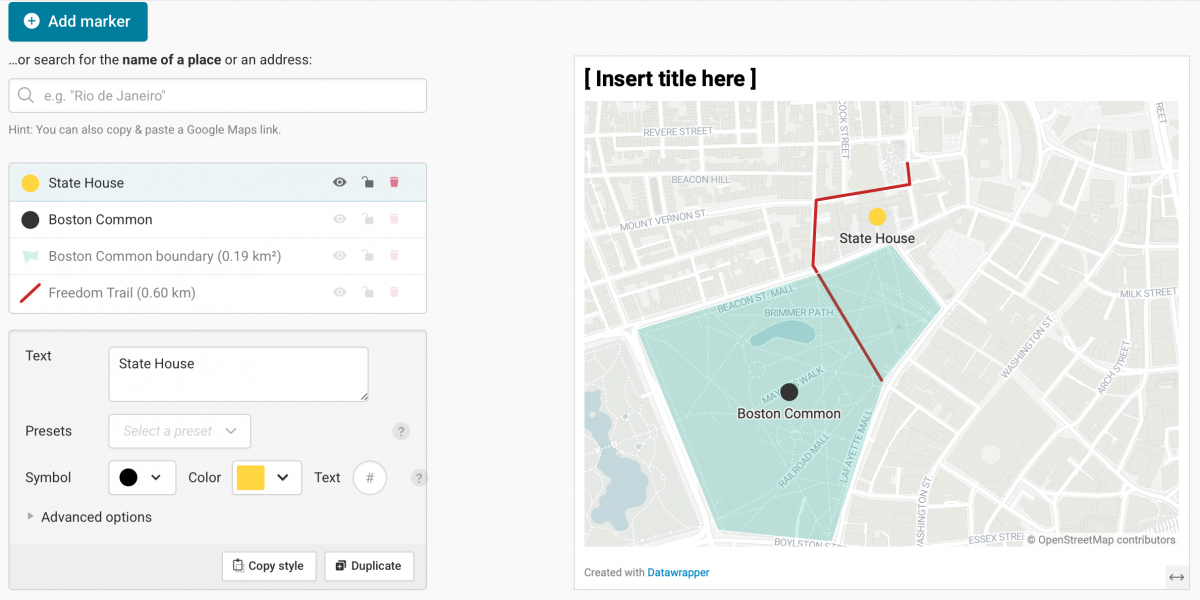The image size is (1200, 600).
Task: Hide the State House marker
Action: tap(340, 182)
